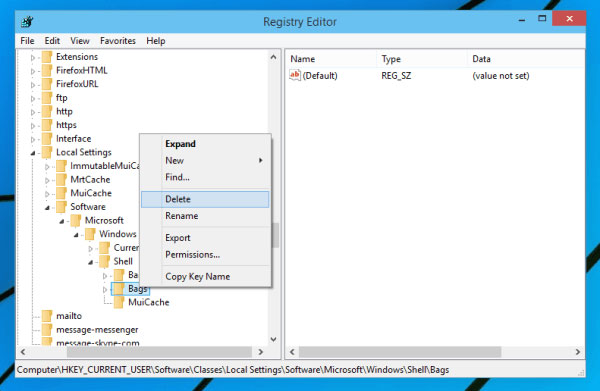Click the mailto folder icon
The height and width of the screenshot is (391, 600).
coord(47,316)
